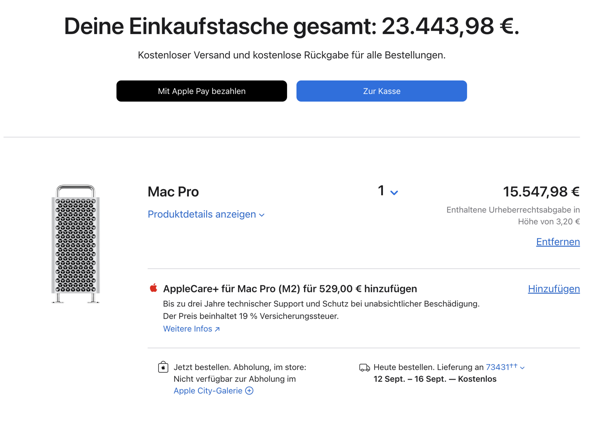This screenshot has width=590, height=434.
Task: Click the red AppleCare apple icon
Action: [x=153, y=288]
